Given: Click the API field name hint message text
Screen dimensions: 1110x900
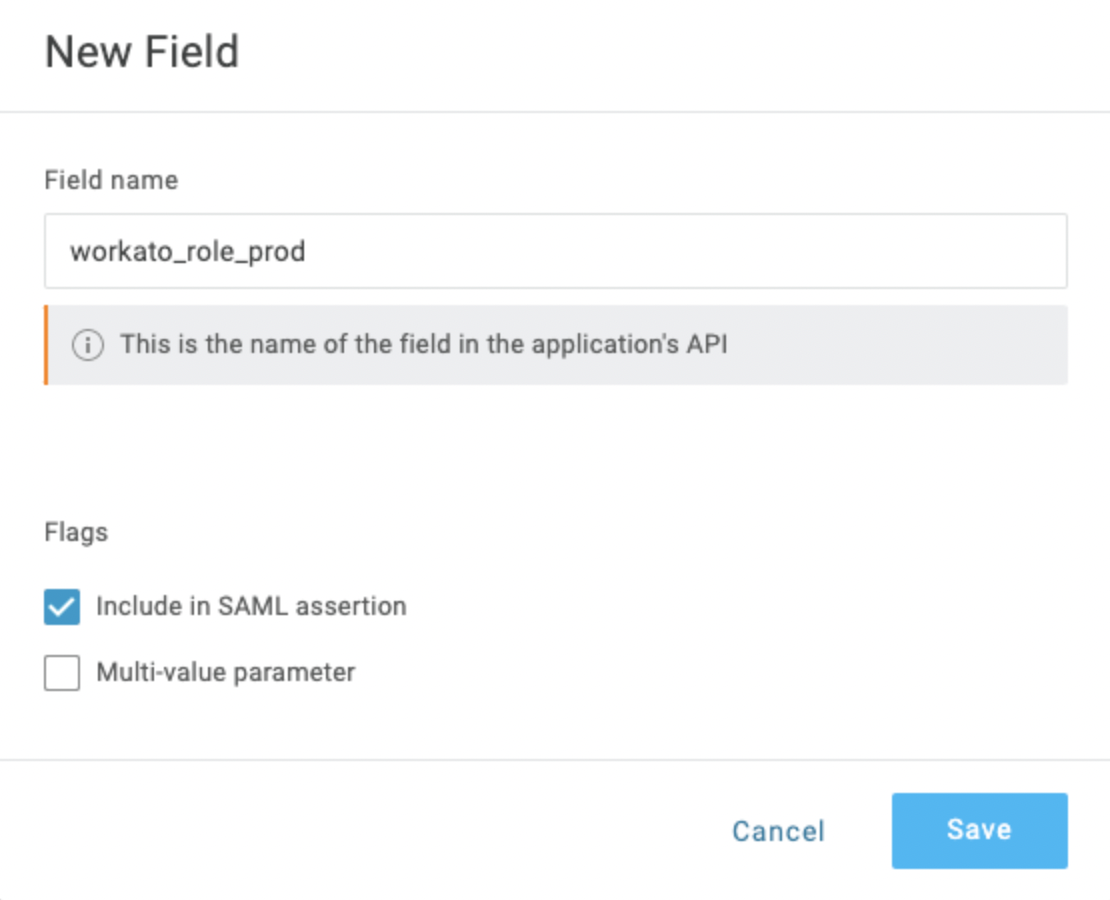Looking at the screenshot, I should (x=424, y=345).
